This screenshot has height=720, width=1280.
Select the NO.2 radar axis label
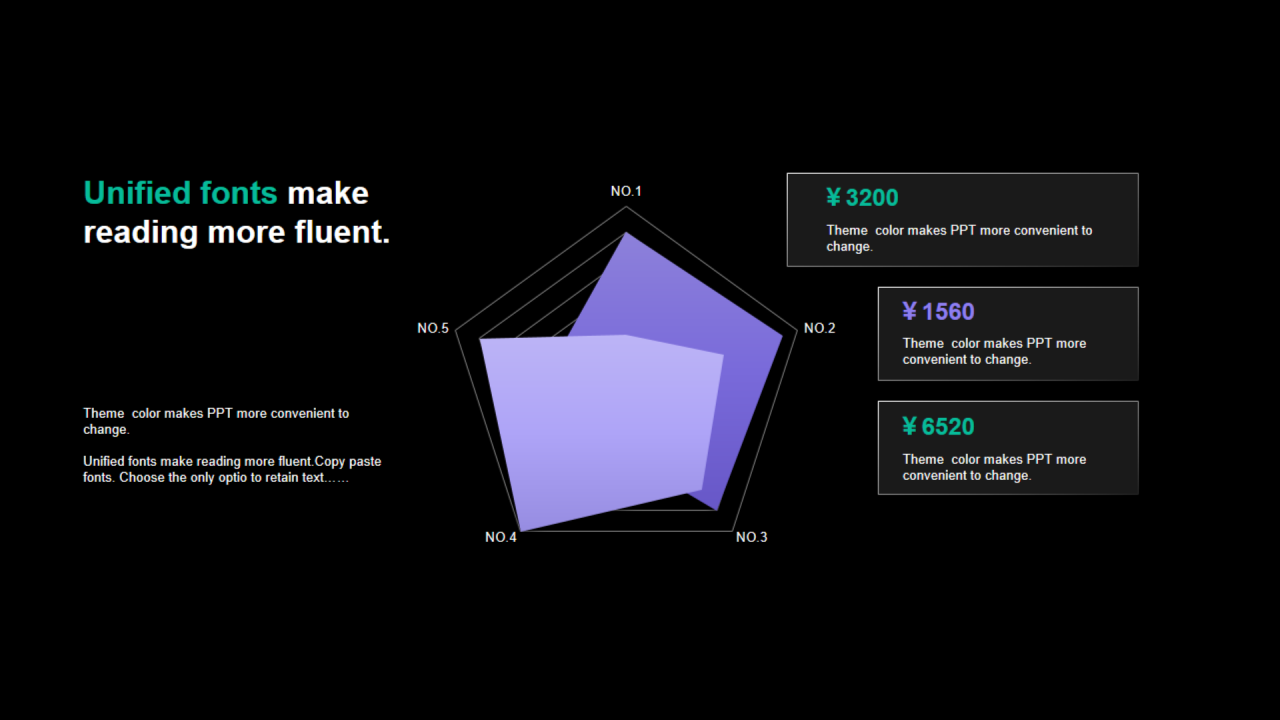click(x=819, y=328)
